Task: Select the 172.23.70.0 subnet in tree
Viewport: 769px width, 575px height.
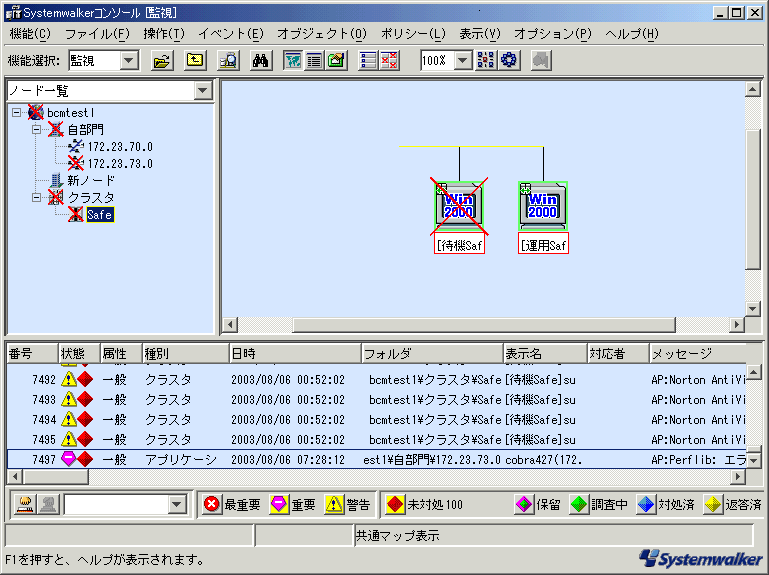Action: (120, 147)
